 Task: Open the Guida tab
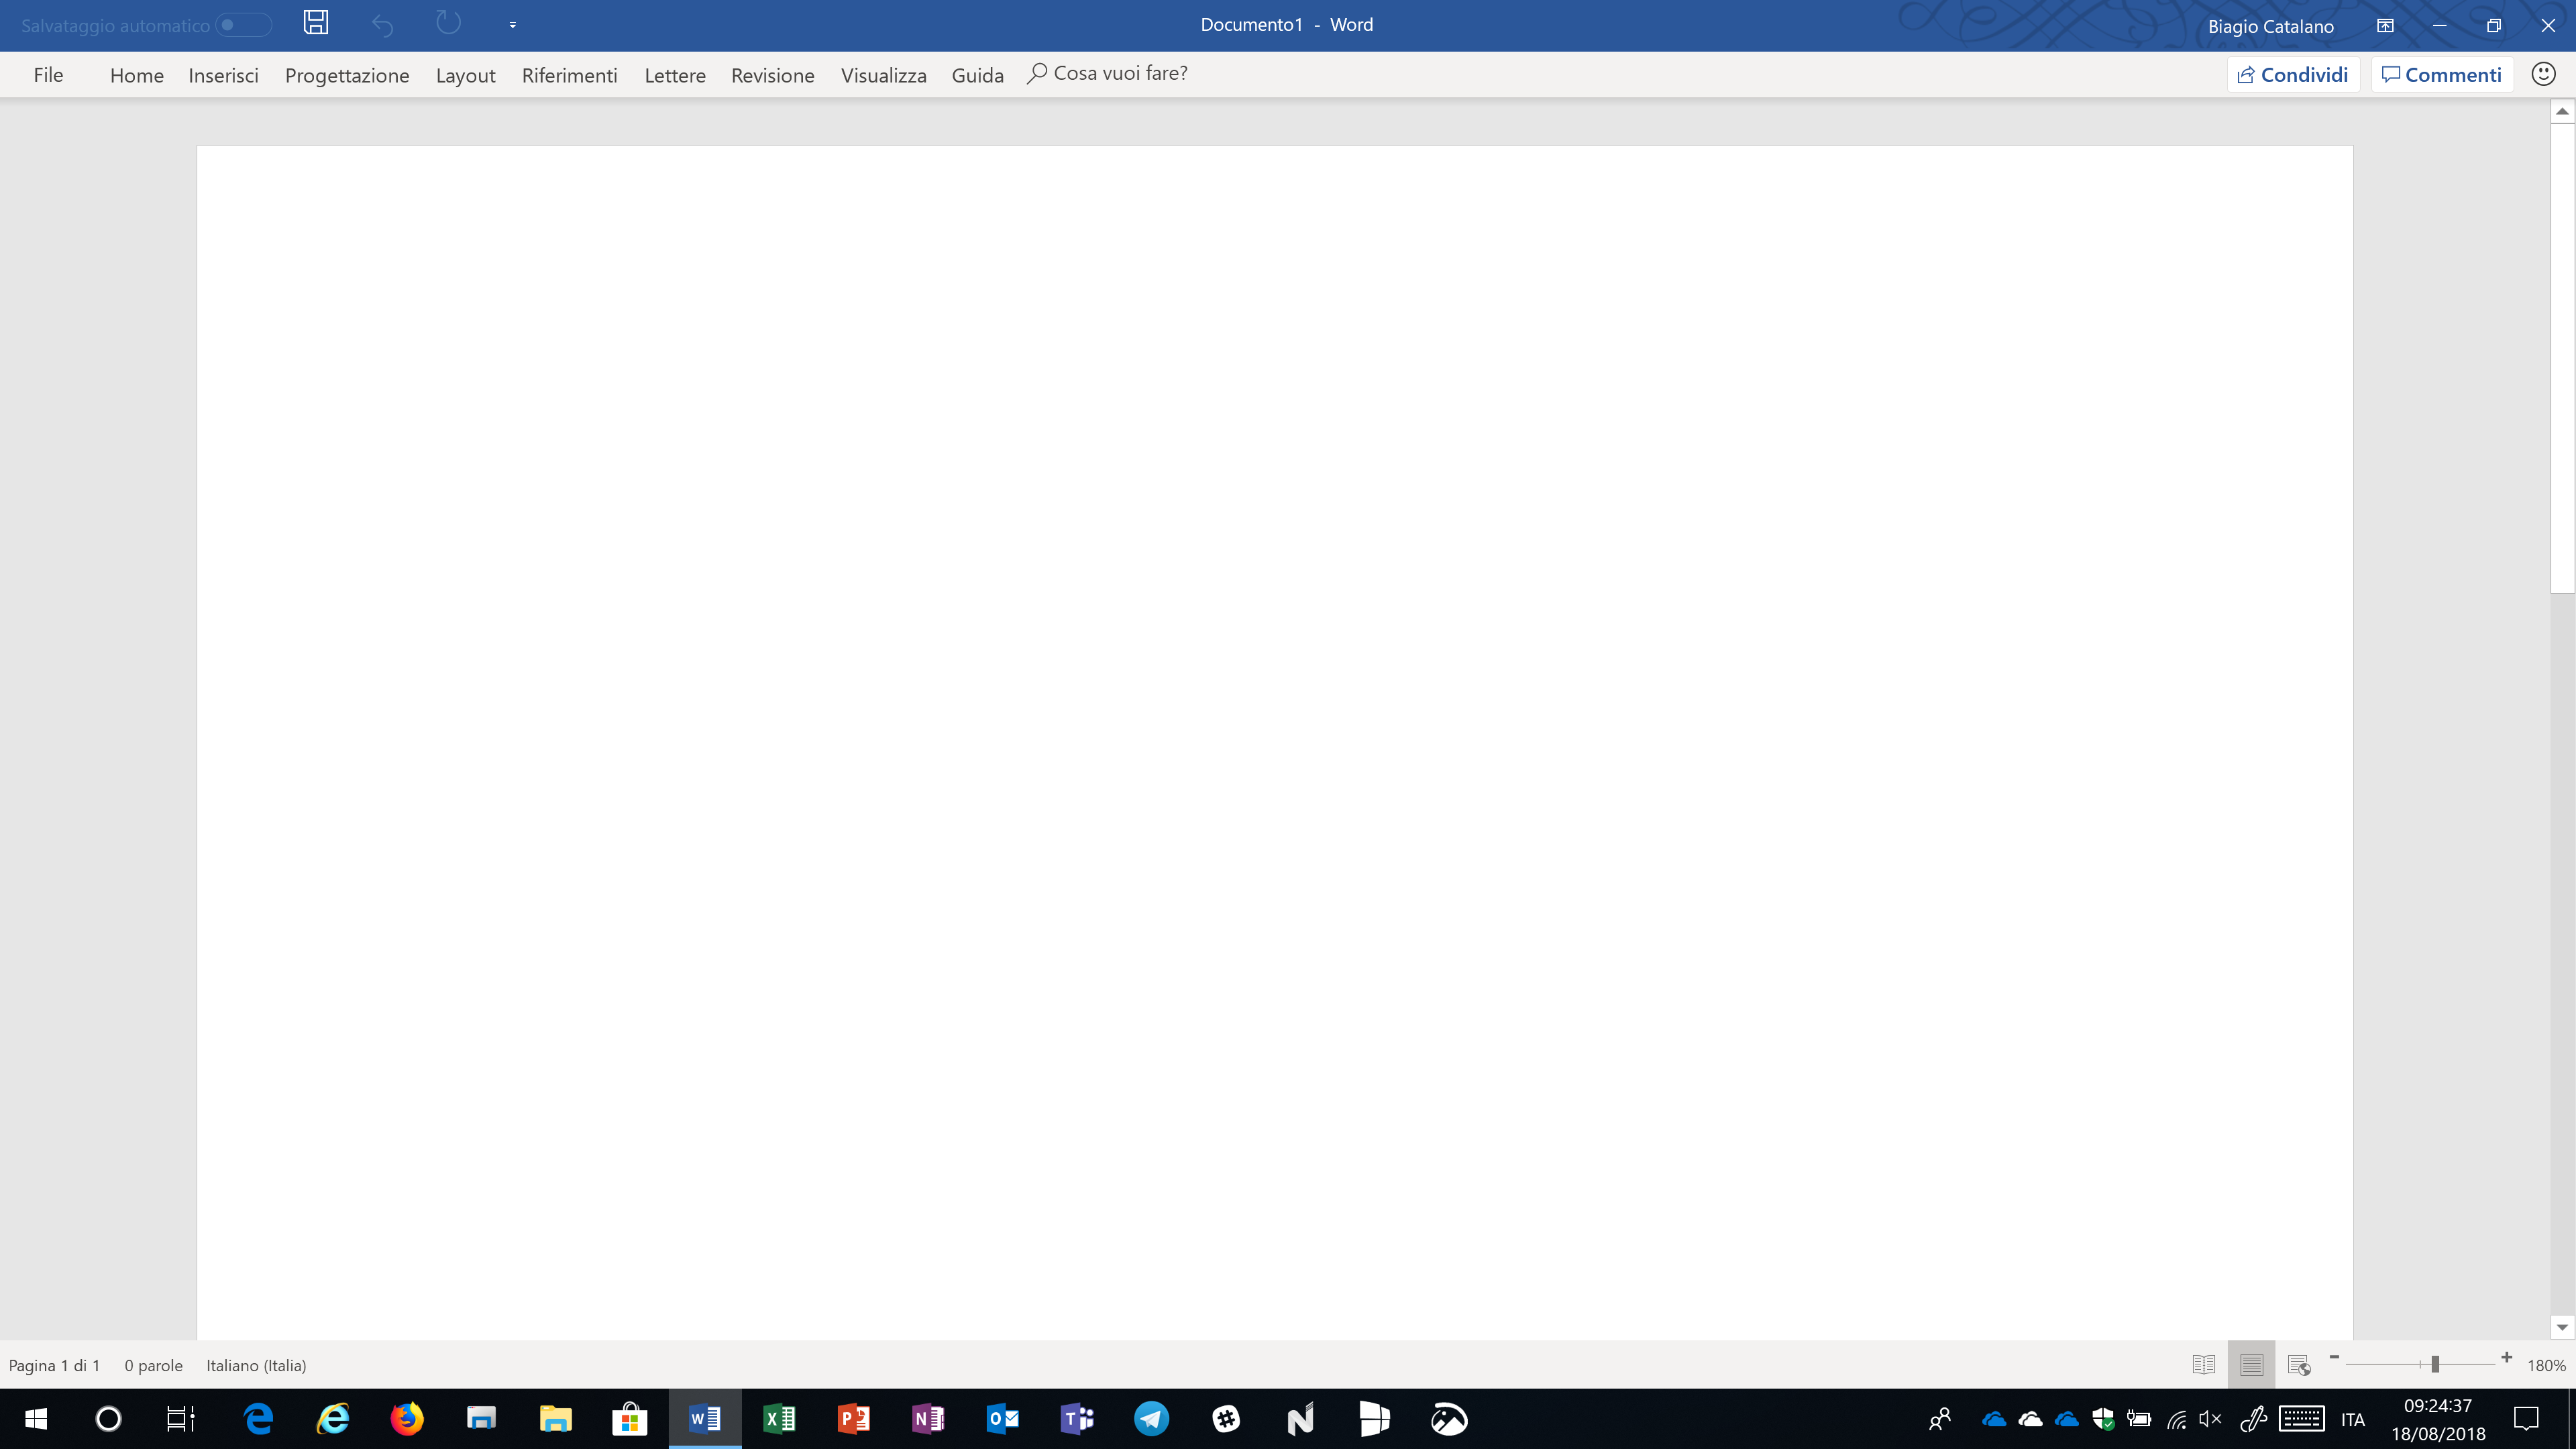pos(977,75)
